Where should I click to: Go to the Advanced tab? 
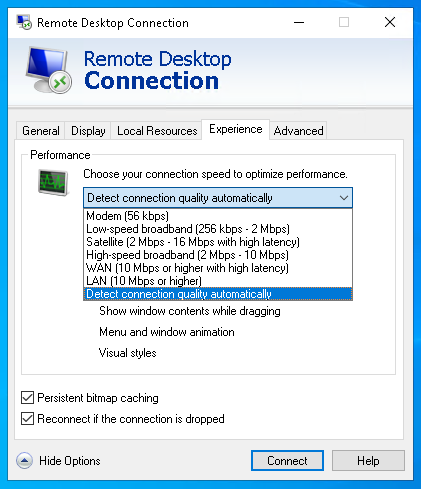pos(298,131)
